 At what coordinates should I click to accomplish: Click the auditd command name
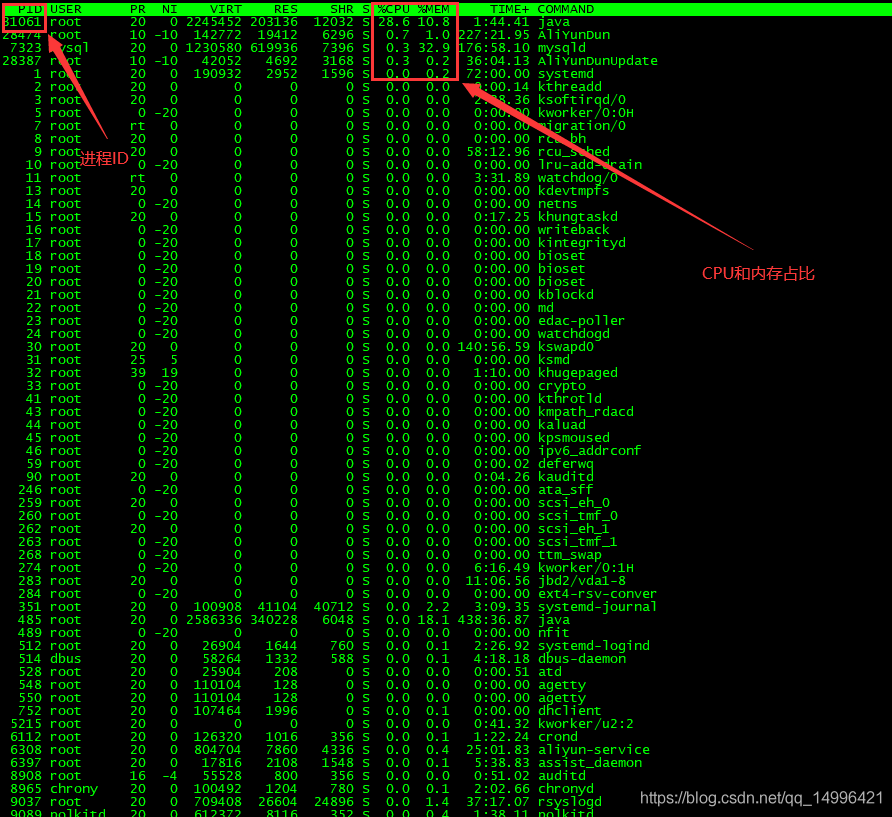pos(562,776)
